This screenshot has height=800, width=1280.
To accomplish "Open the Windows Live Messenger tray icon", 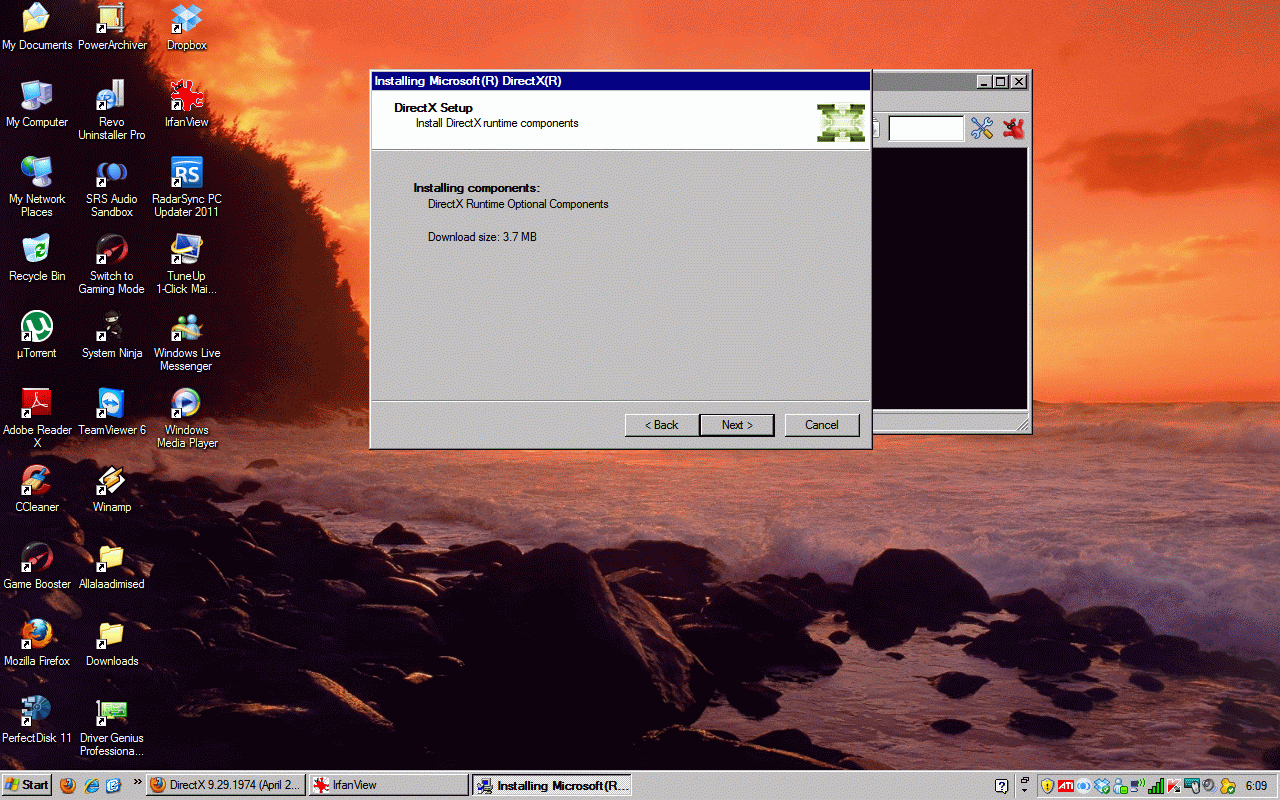I will pos(1120,787).
